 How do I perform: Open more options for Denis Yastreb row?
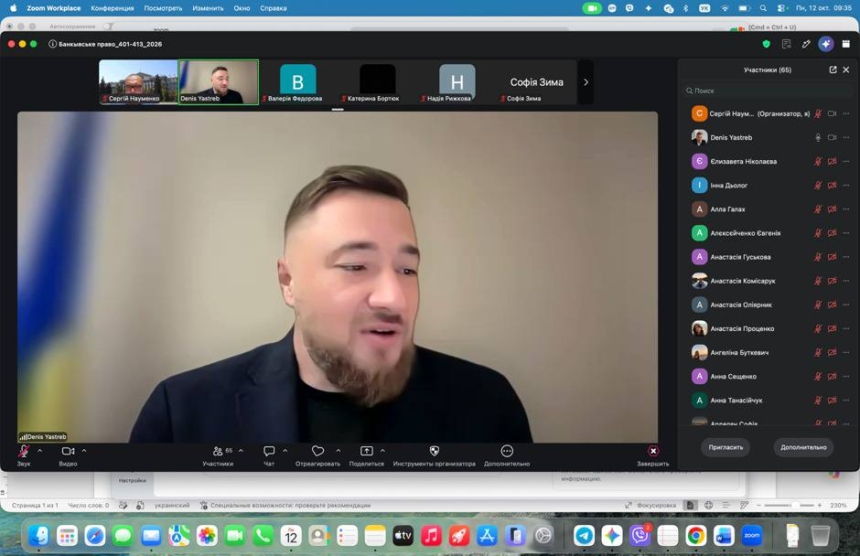pyautogui.click(x=846, y=138)
